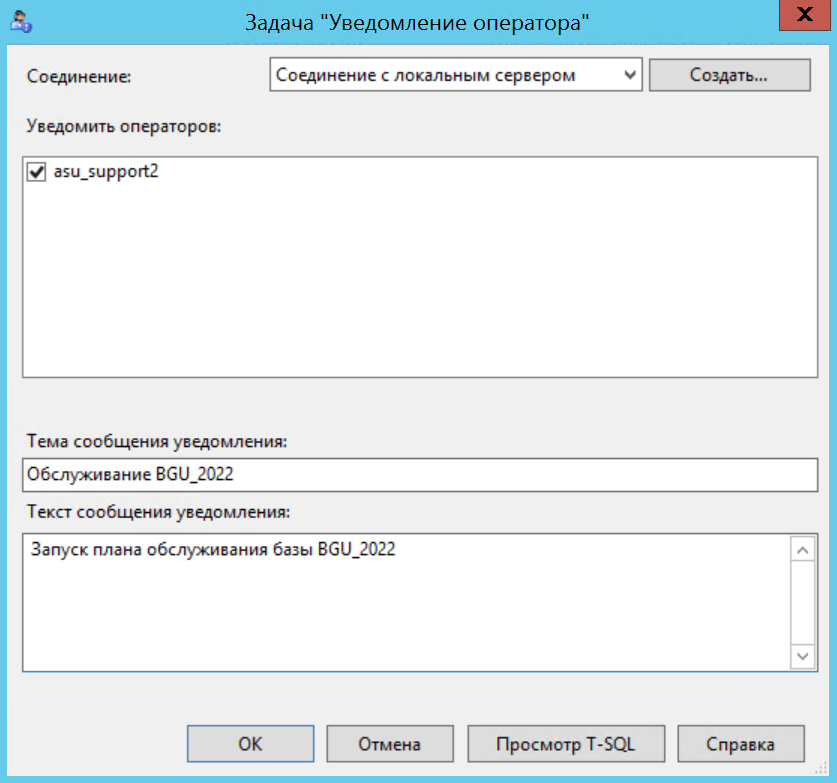Click empty area of operators list
The image size is (837, 783).
click(420, 290)
